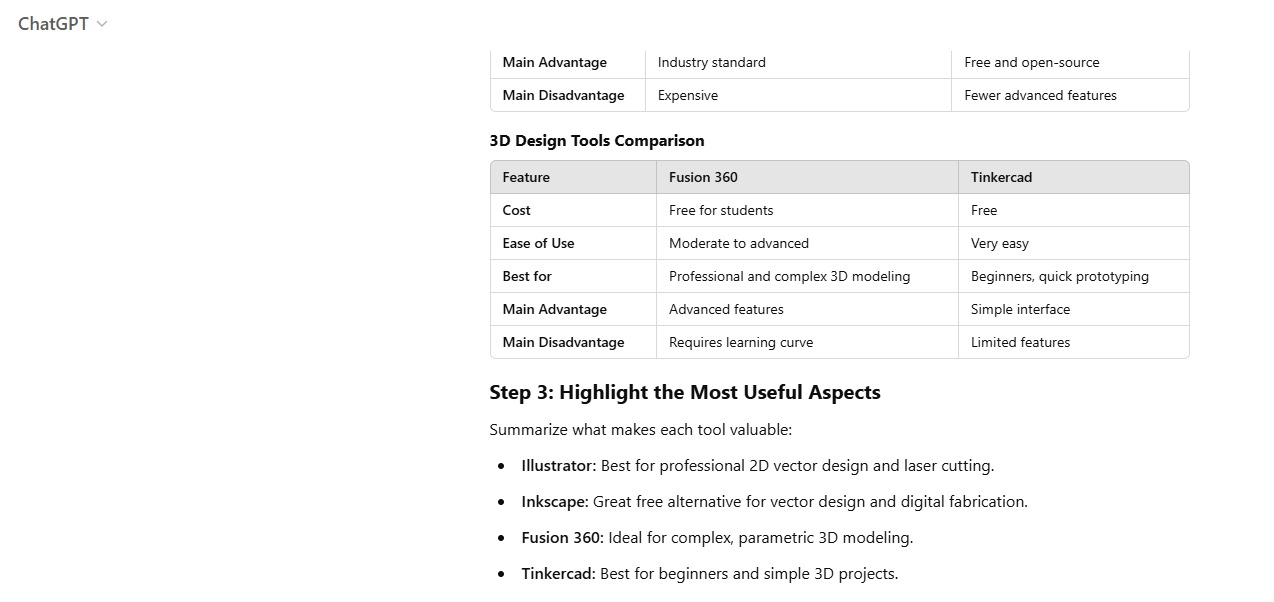Click the "Ease of Use" row label
Image resolution: width=1274 pixels, height=602 pixels.
(x=538, y=243)
